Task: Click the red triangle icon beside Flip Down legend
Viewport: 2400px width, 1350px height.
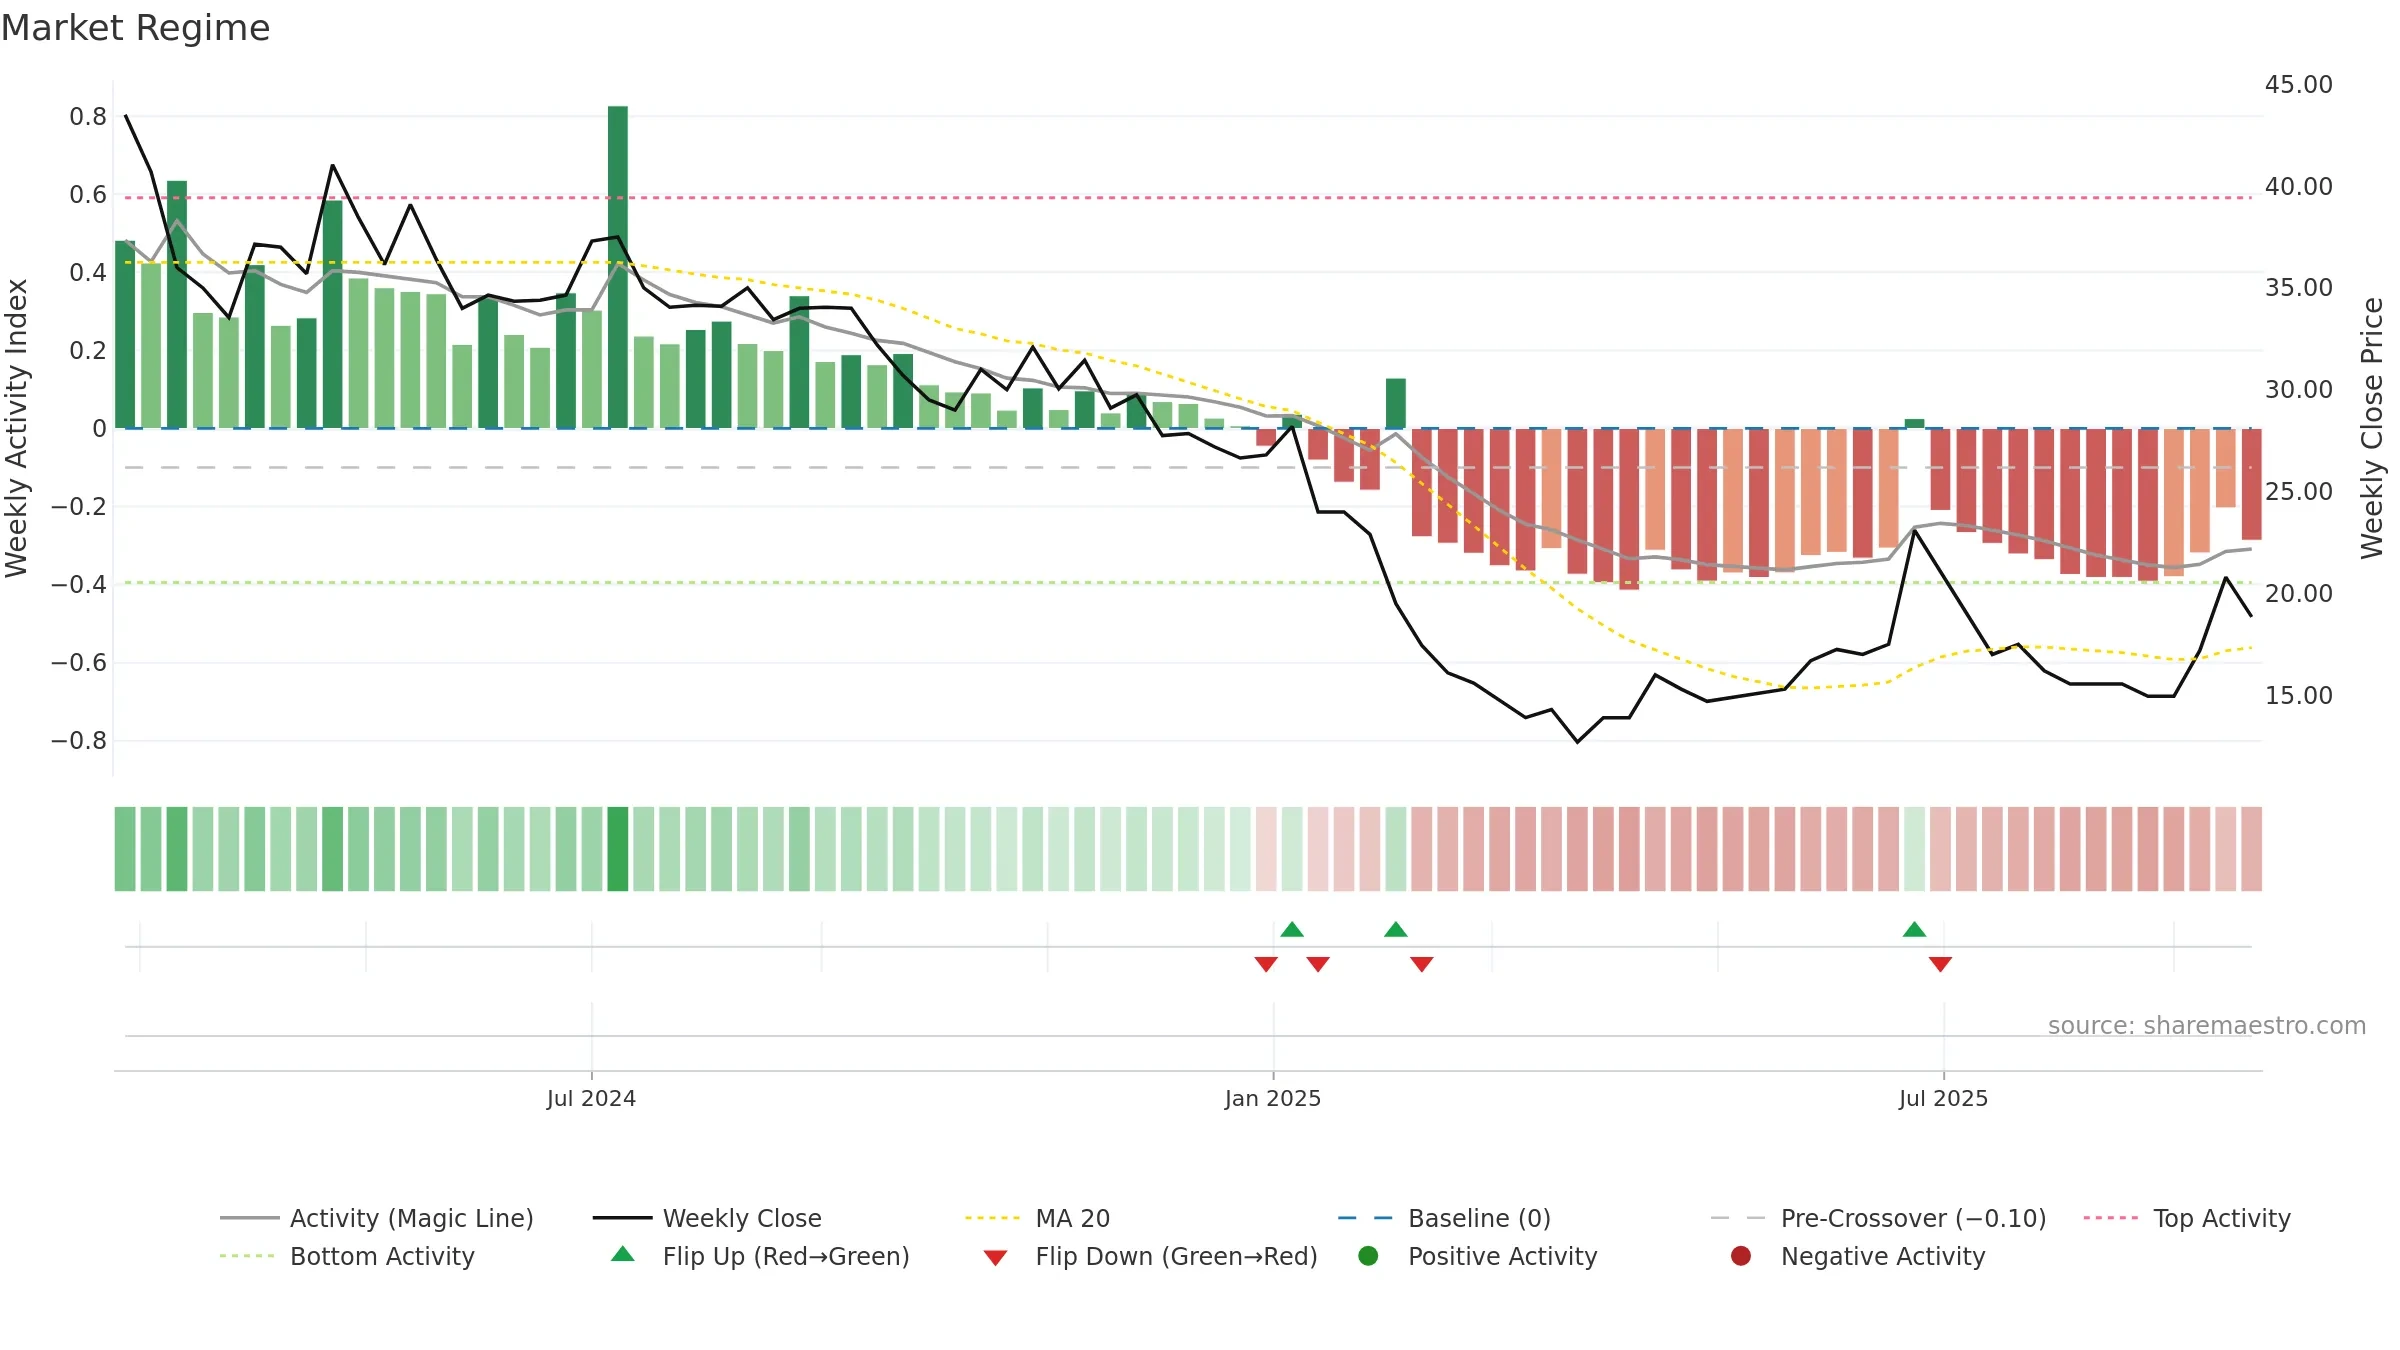Action: pyautogui.click(x=995, y=1258)
